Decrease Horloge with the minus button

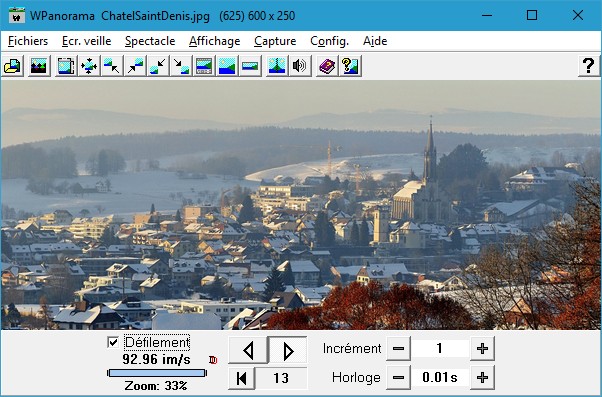coord(399,378)
